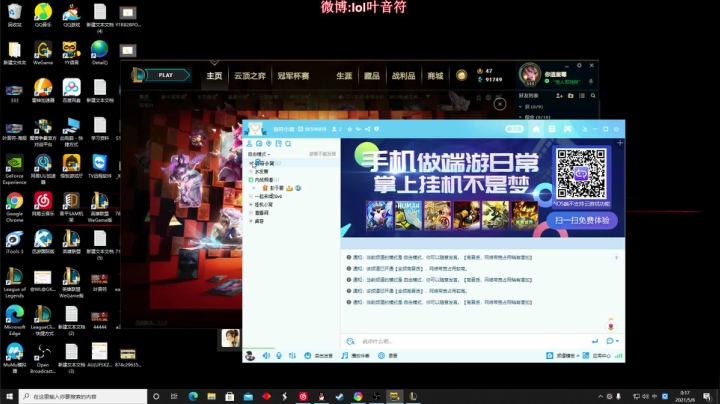Open YY home icon in title bar

point(536,129)
